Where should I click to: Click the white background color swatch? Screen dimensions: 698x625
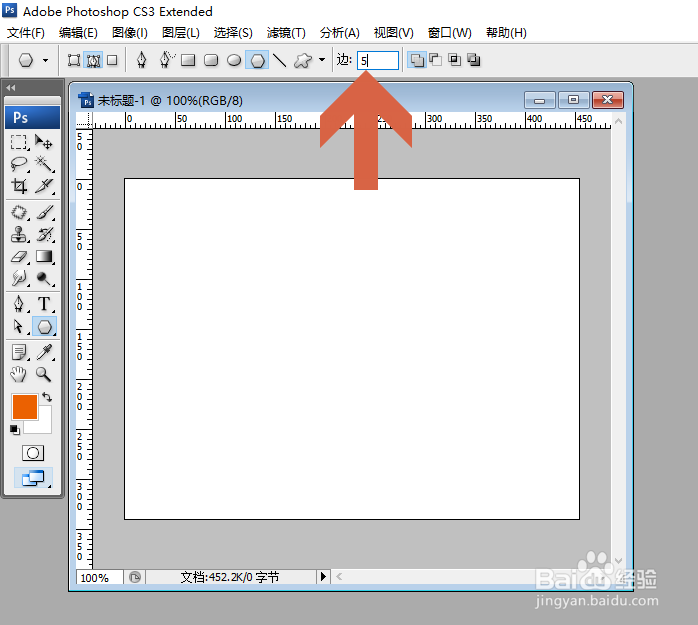tap(44, 423)
